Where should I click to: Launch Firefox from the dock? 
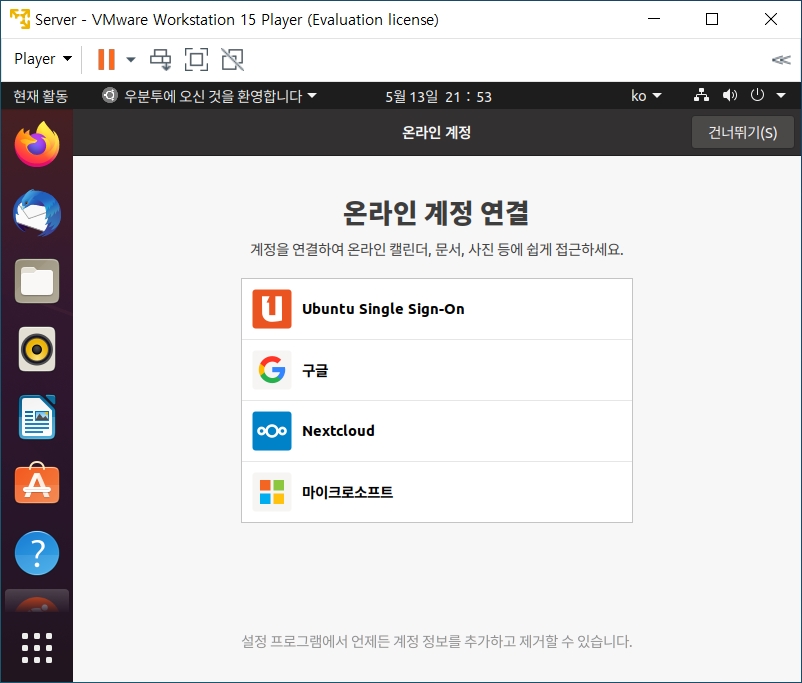37,145
